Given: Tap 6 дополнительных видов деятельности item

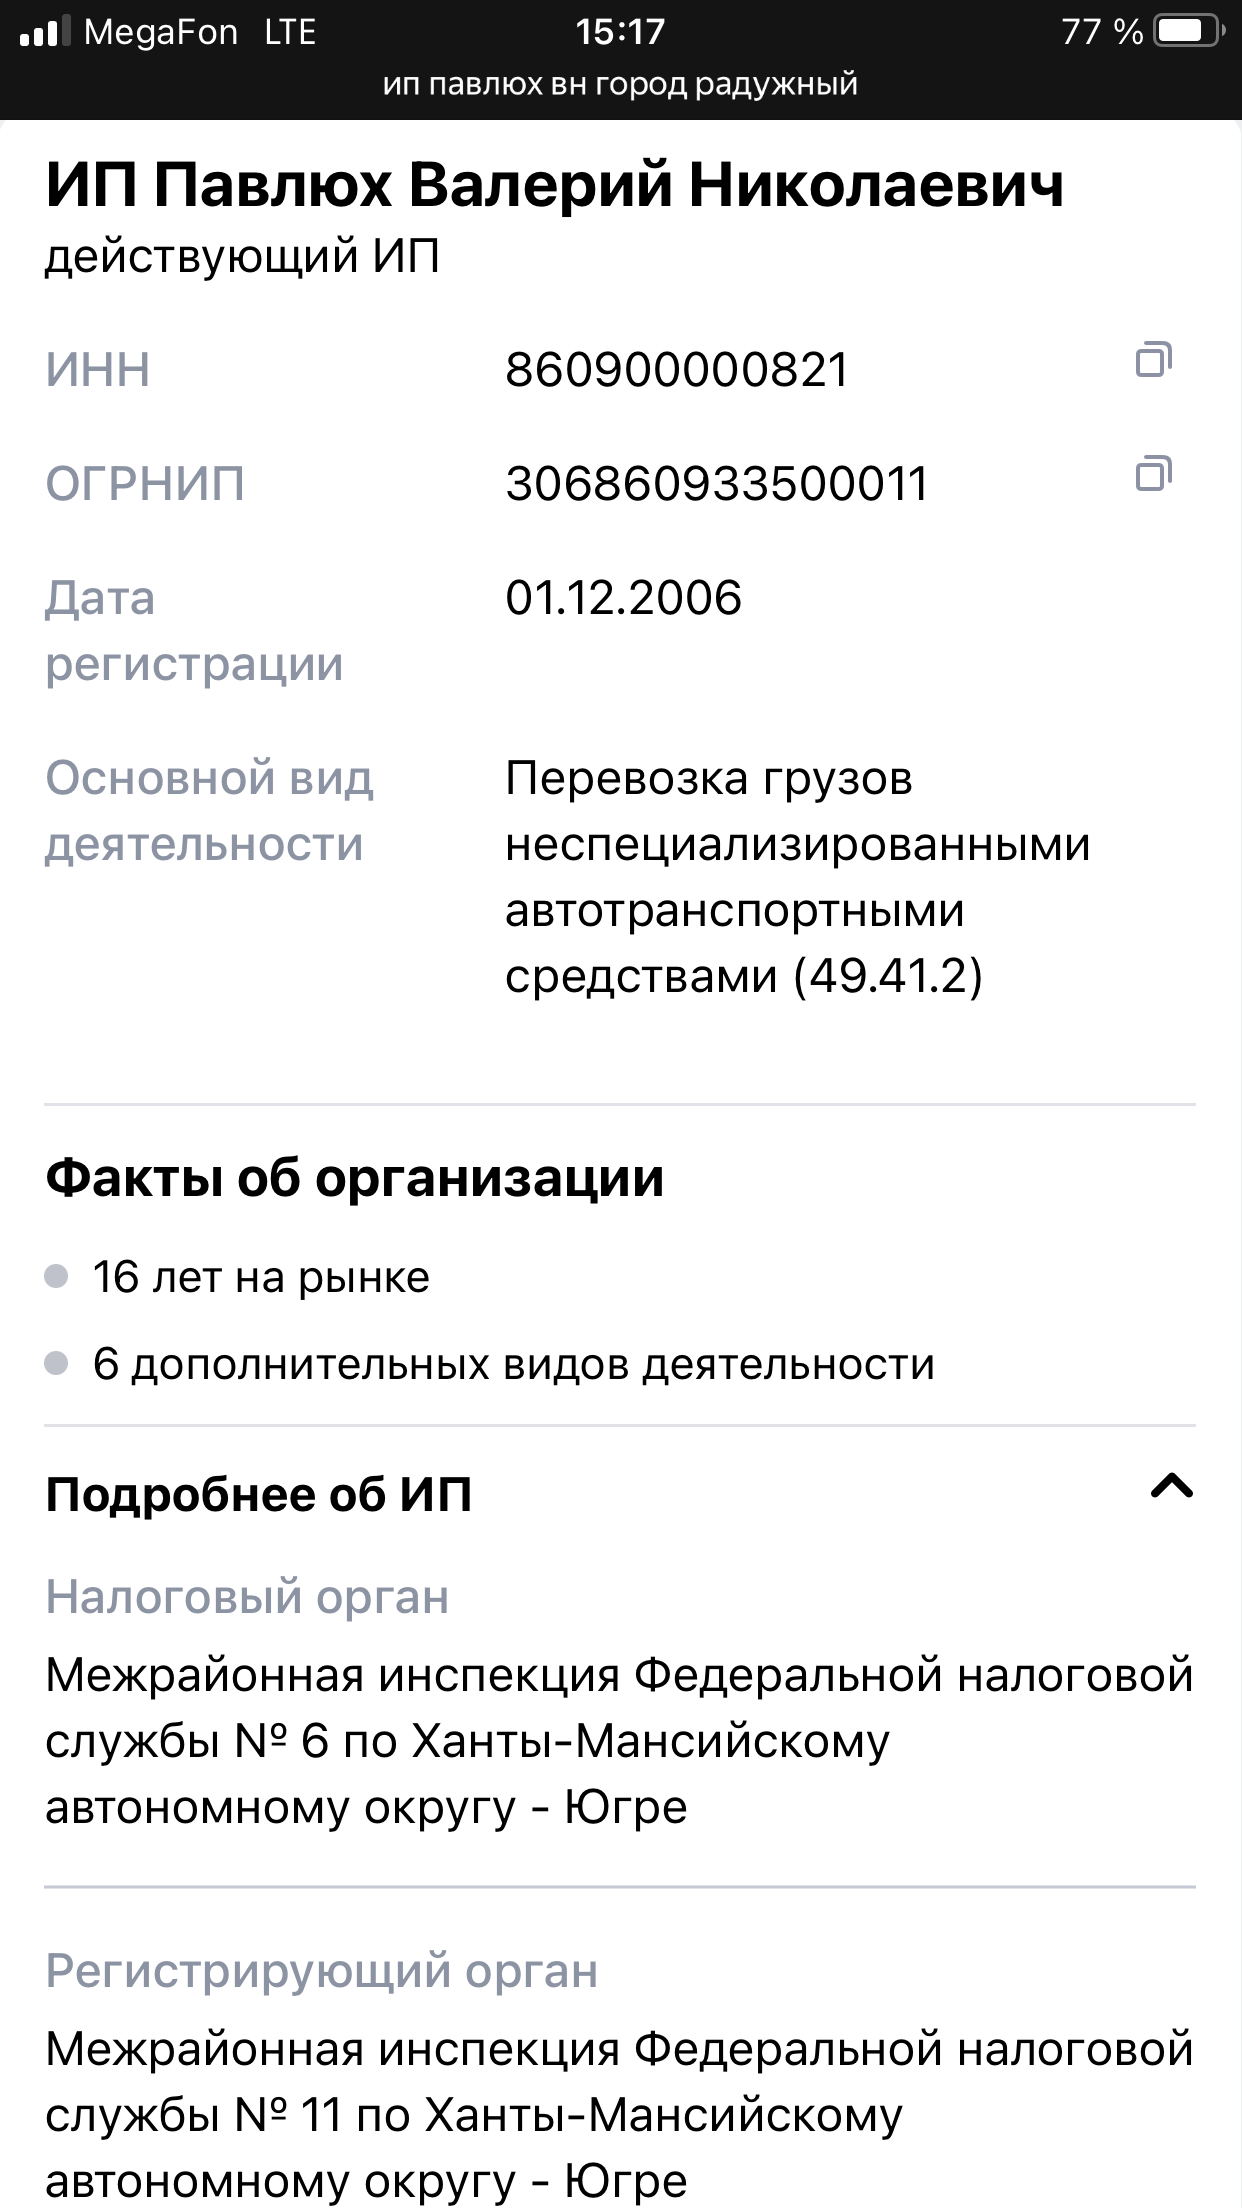Looking at the screenshot, I should pos(513,1364).
